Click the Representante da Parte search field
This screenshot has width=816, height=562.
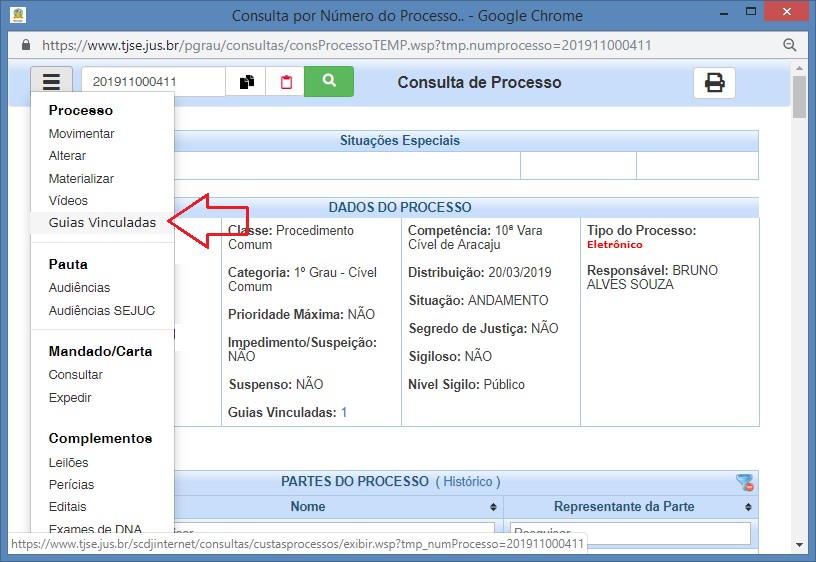[x=630, y=533]
